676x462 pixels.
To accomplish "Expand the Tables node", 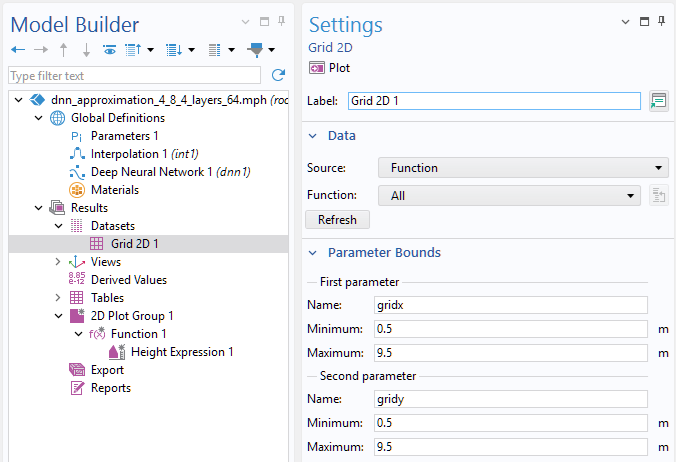I will click(58, 298).
